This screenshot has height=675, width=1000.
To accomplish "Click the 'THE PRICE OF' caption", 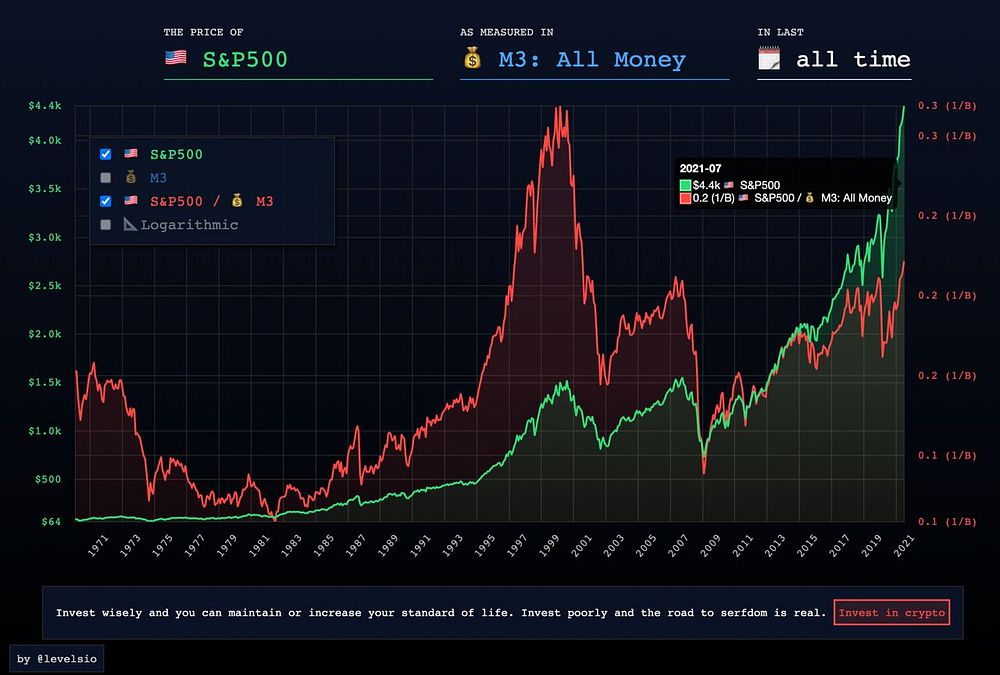I will point(203,32).
